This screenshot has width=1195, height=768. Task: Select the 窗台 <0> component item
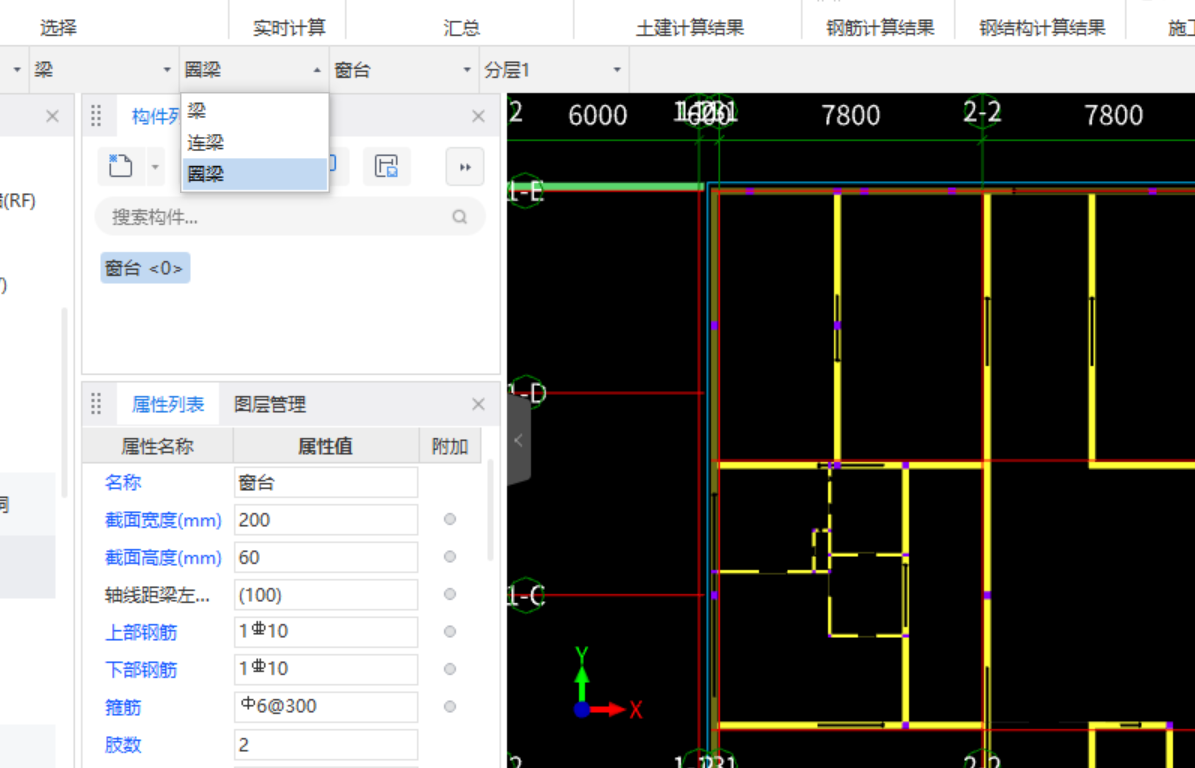coord(145,268)
